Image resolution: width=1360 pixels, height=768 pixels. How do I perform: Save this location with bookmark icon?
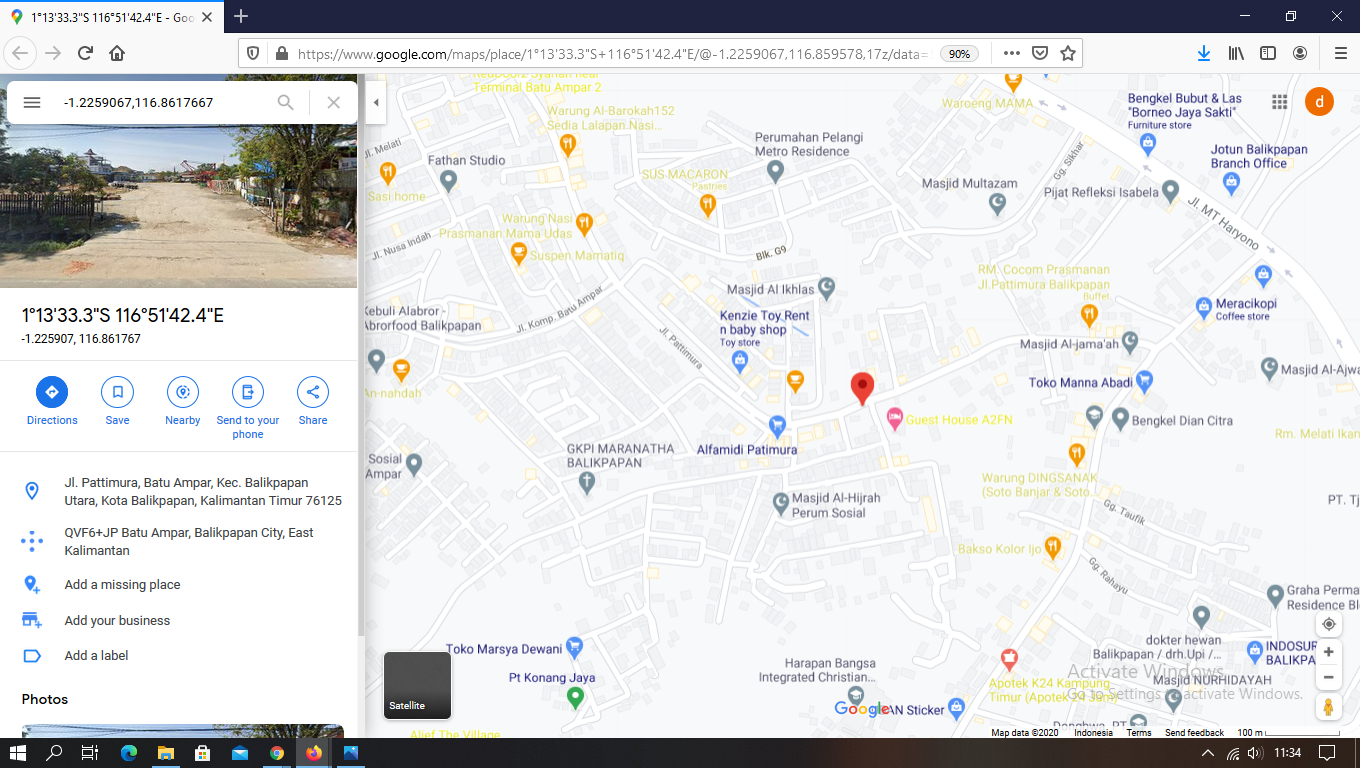[117, 392]
